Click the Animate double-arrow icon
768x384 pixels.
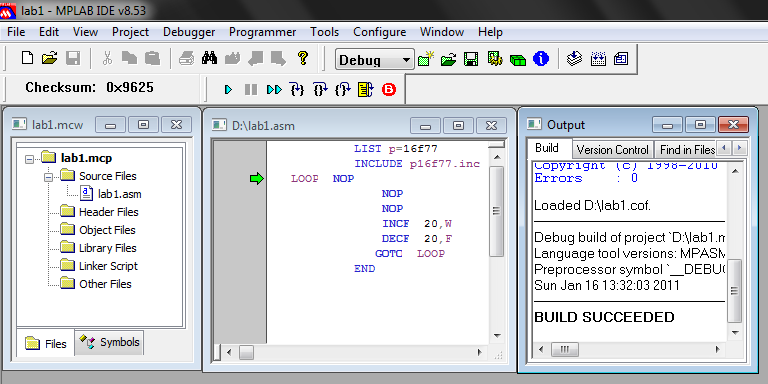(274, 90)
